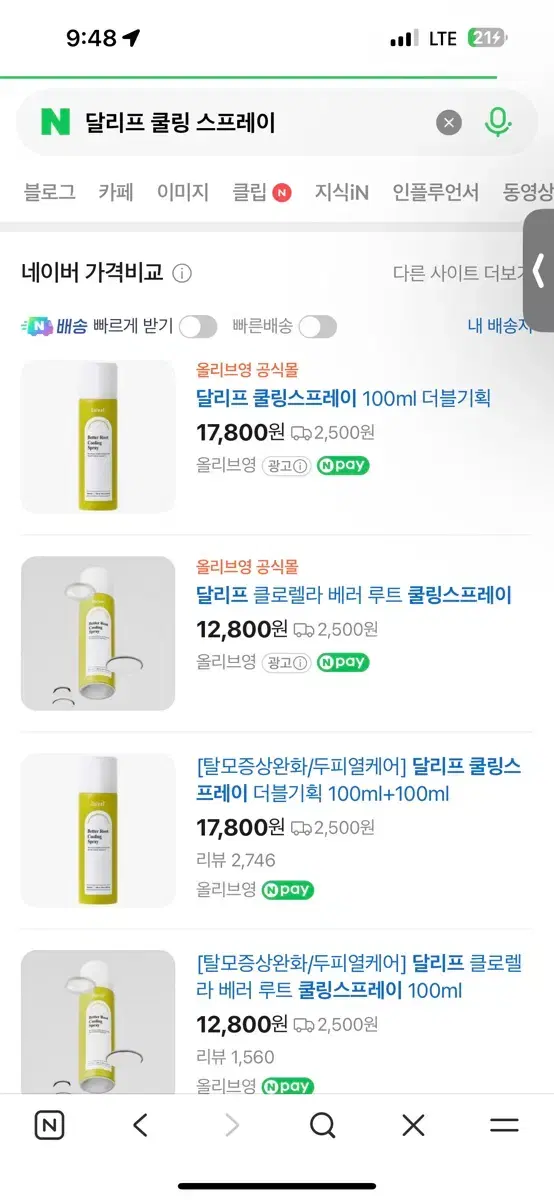Screen dimensions: 554x1200
Task: Start voice search with the microphone icon
Action: (497, 122)
